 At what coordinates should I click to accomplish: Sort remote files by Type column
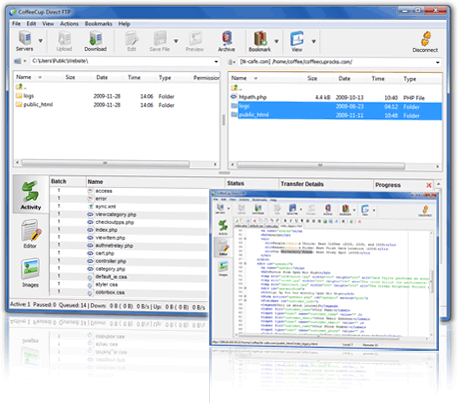[410, 79]
